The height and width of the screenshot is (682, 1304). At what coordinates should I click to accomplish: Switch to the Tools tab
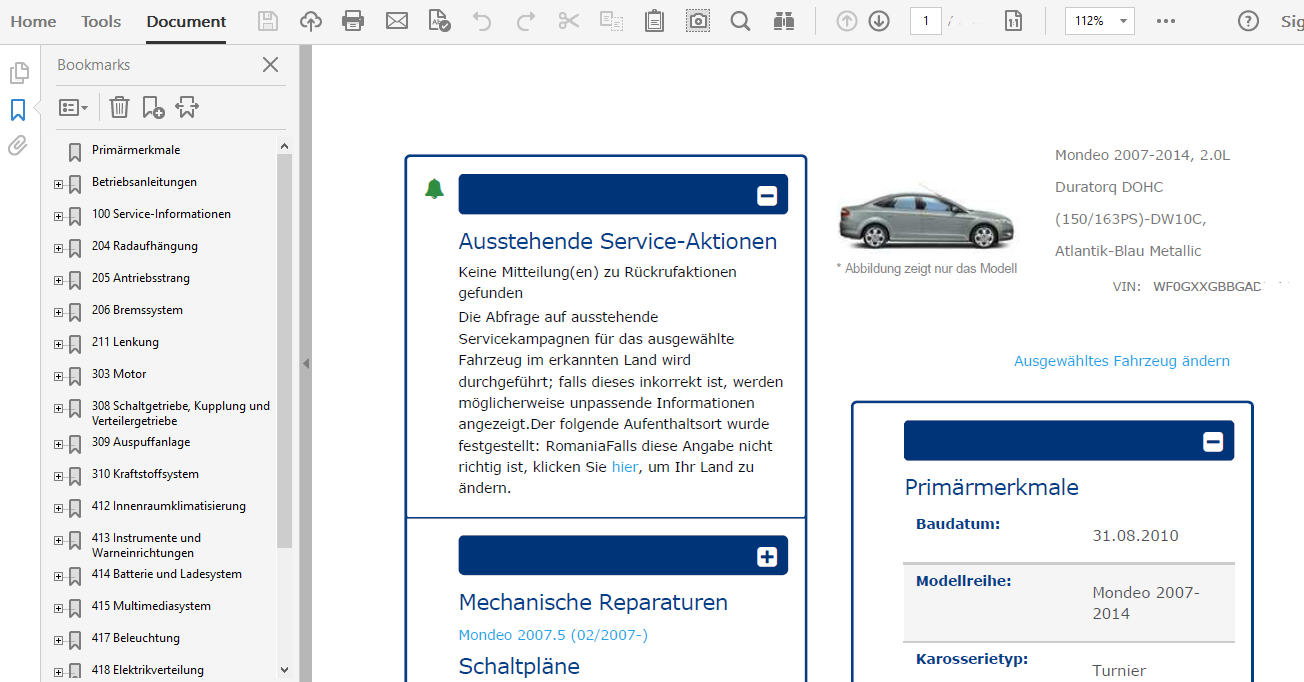point(101,21)
